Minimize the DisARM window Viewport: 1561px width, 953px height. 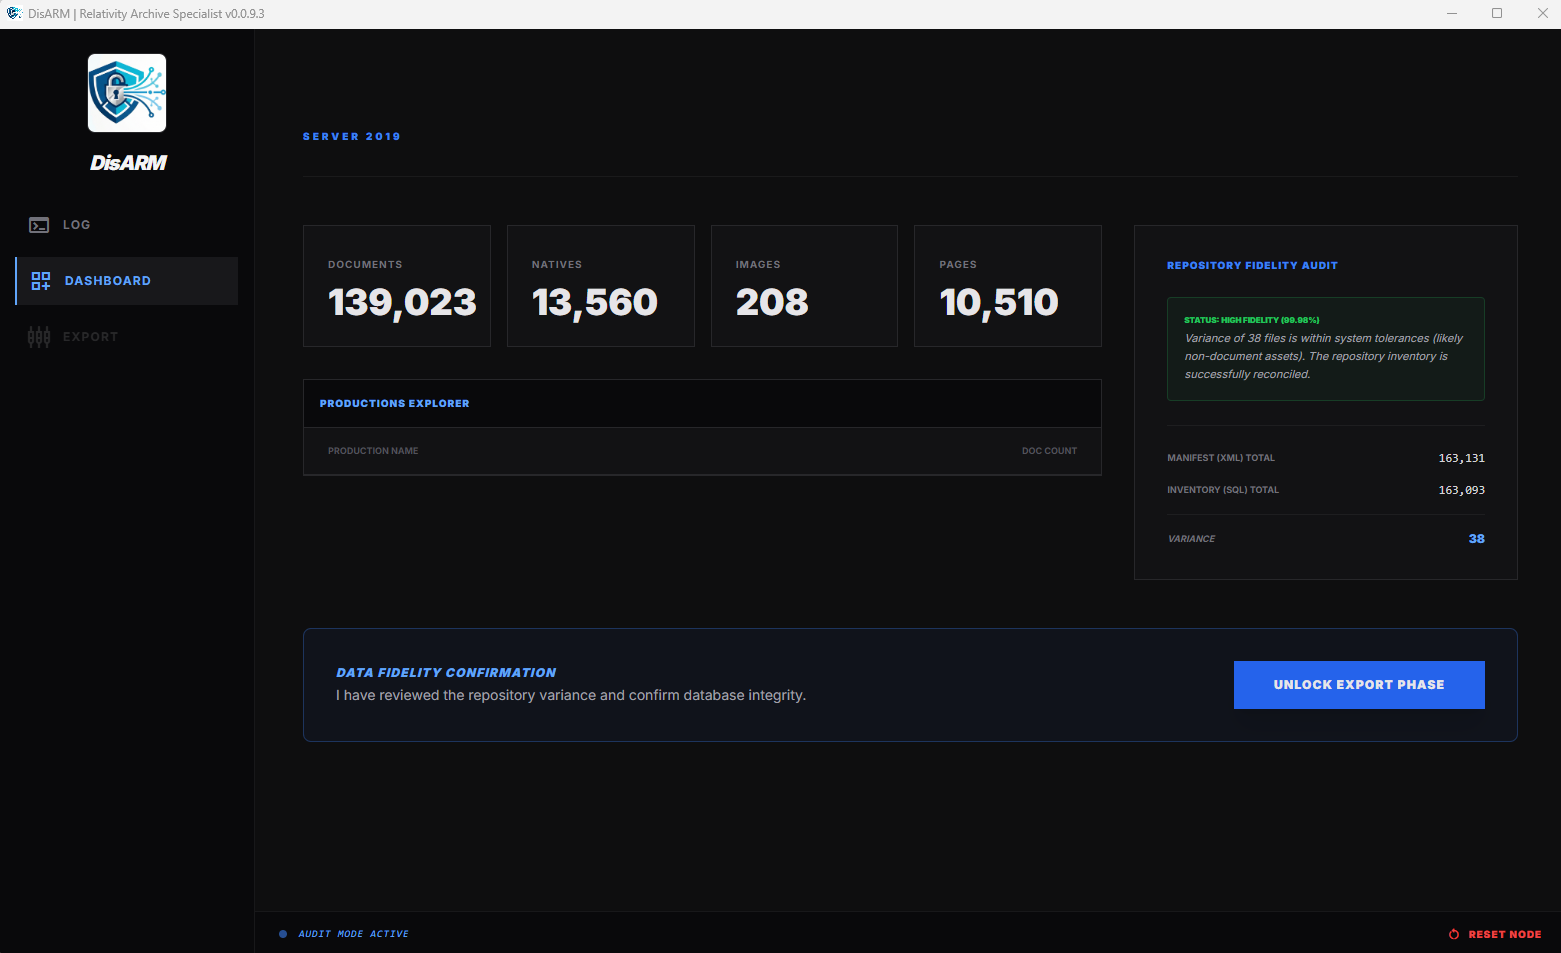[1451, 14]
